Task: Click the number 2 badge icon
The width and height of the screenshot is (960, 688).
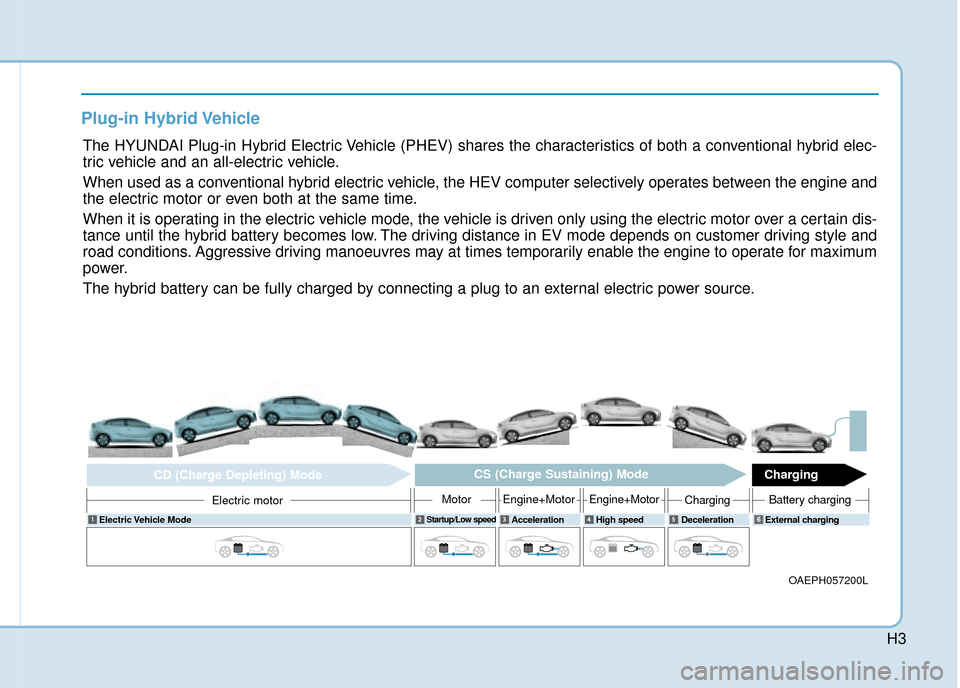Action: click(x=420, y=520)
